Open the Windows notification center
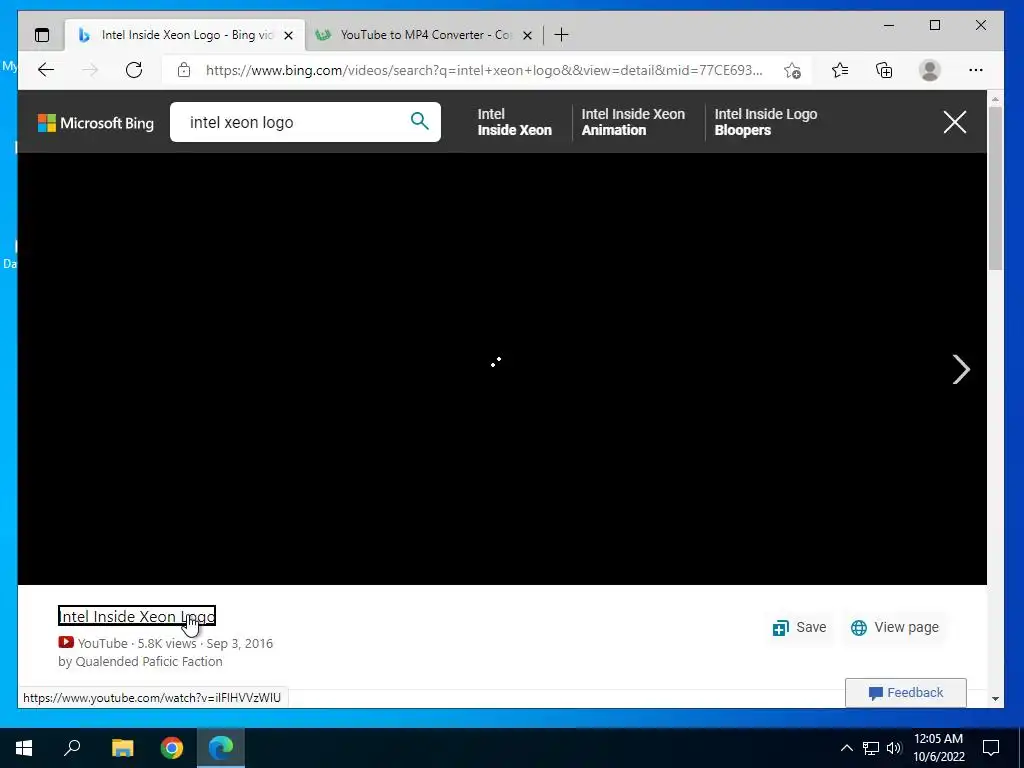The image size is (1024, 768). click(x=991, y=748)
